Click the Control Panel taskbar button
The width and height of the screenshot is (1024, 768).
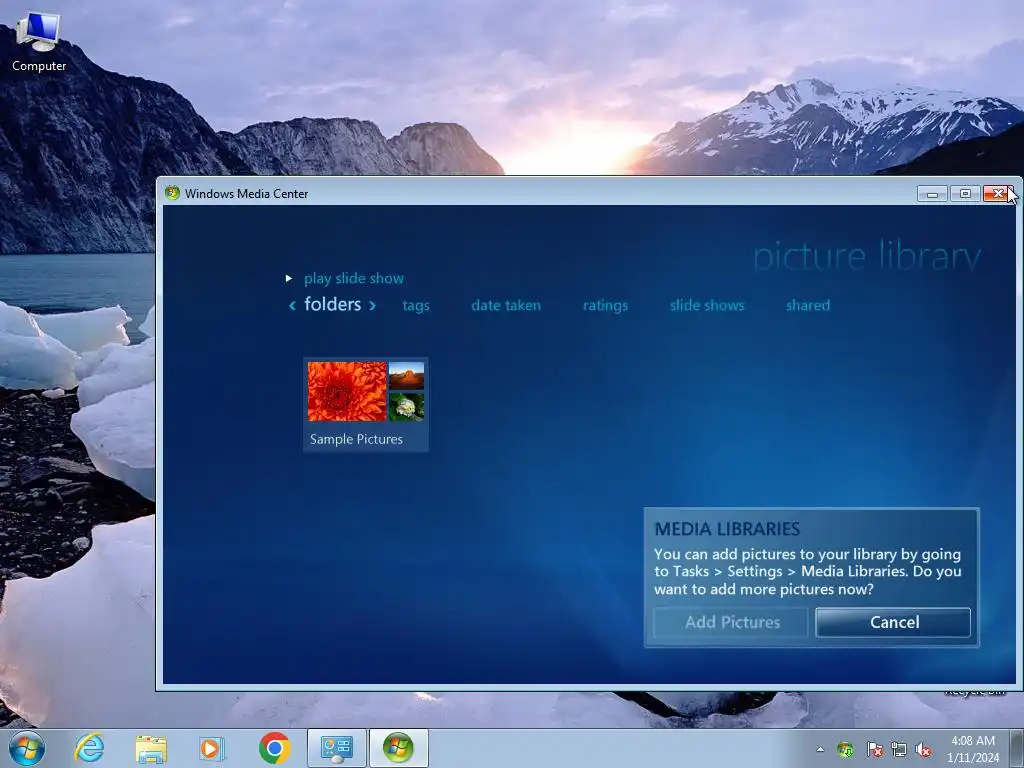tap(336, 748)
